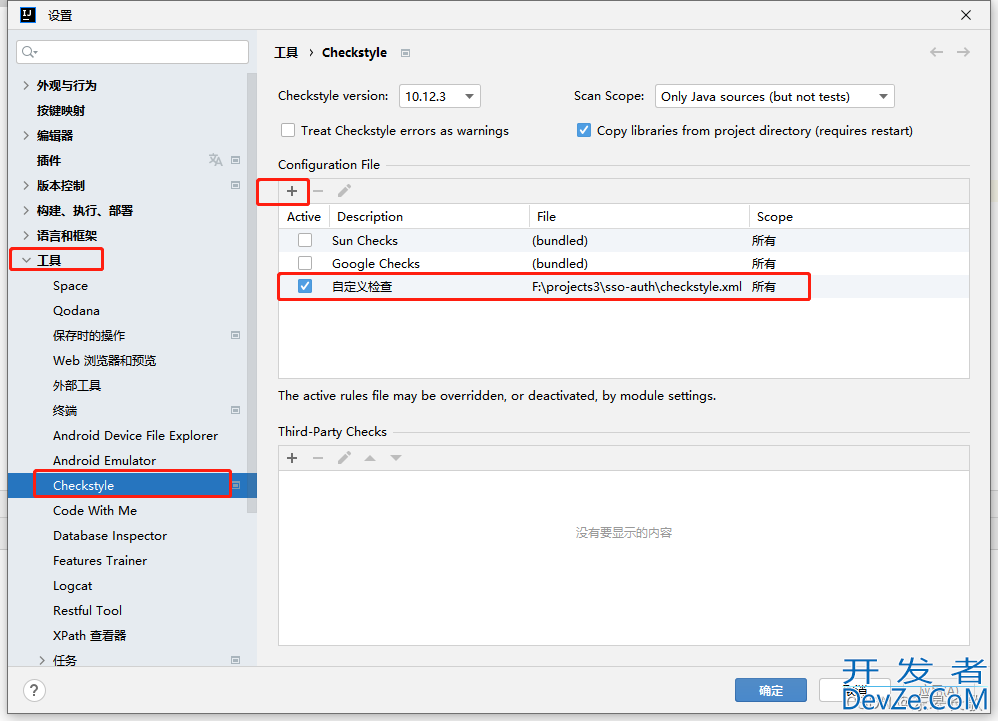Activate the Sun Checks configuration checkbox
Viewport: 998px width, 721px height.
coord(305,241)
